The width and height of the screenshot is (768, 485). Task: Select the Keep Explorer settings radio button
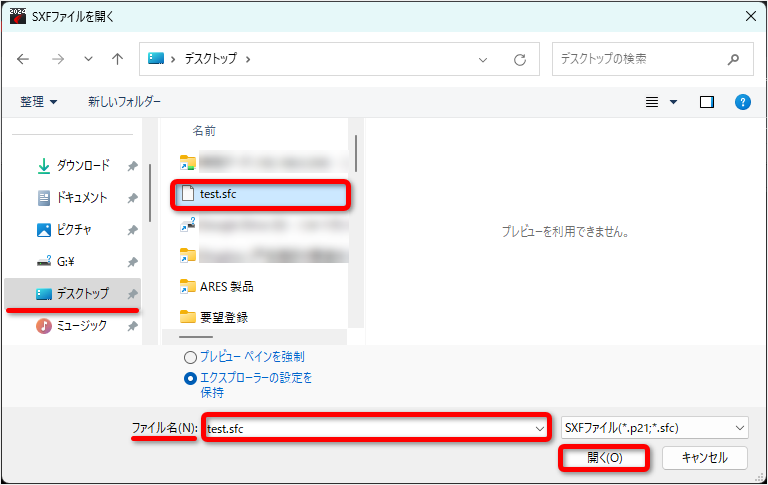click(190, 379)
